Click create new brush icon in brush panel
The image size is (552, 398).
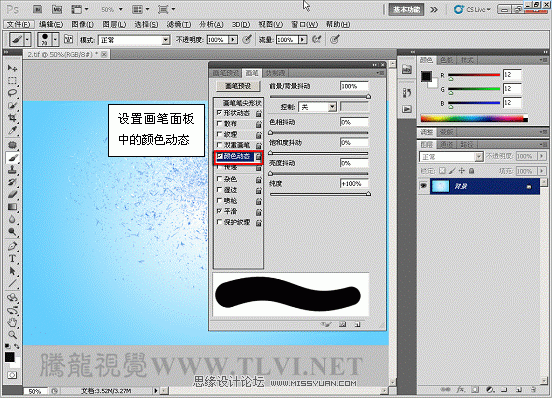357,324
